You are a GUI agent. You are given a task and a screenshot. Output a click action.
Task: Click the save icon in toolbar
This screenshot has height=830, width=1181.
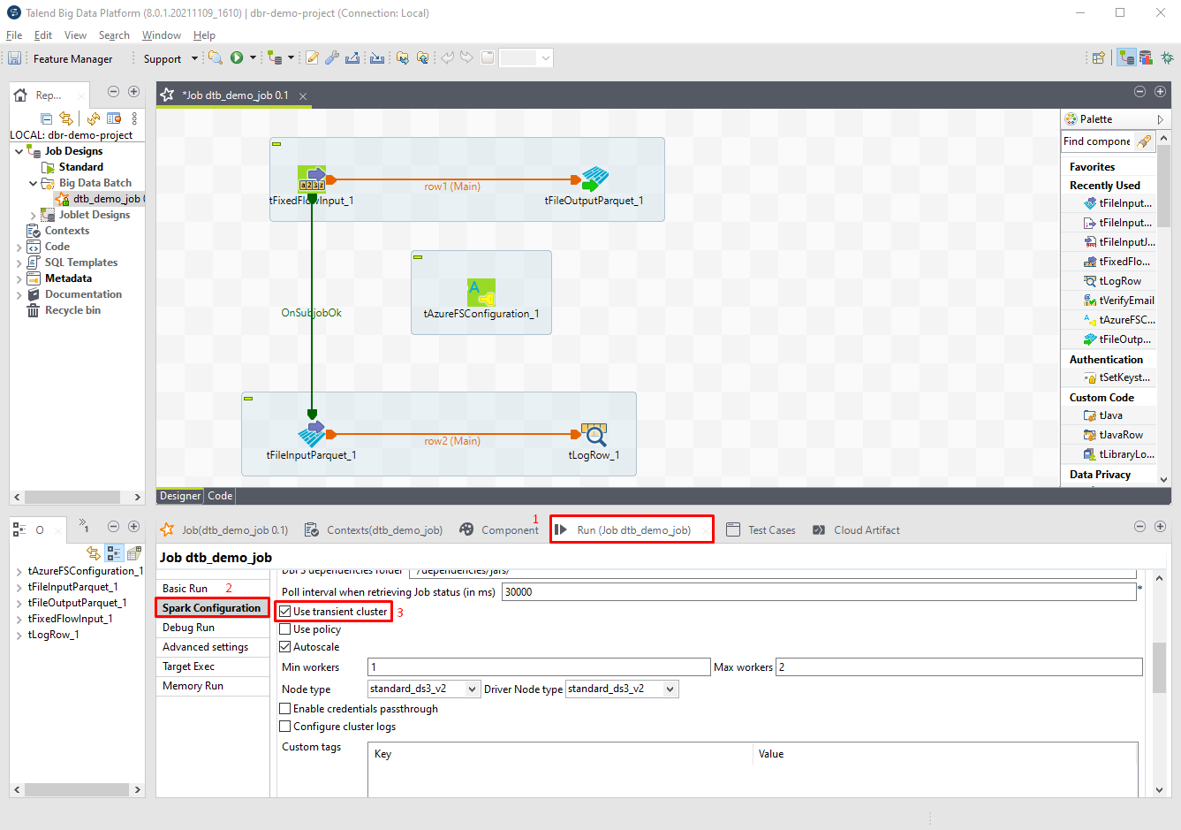[x=15, y=58]
